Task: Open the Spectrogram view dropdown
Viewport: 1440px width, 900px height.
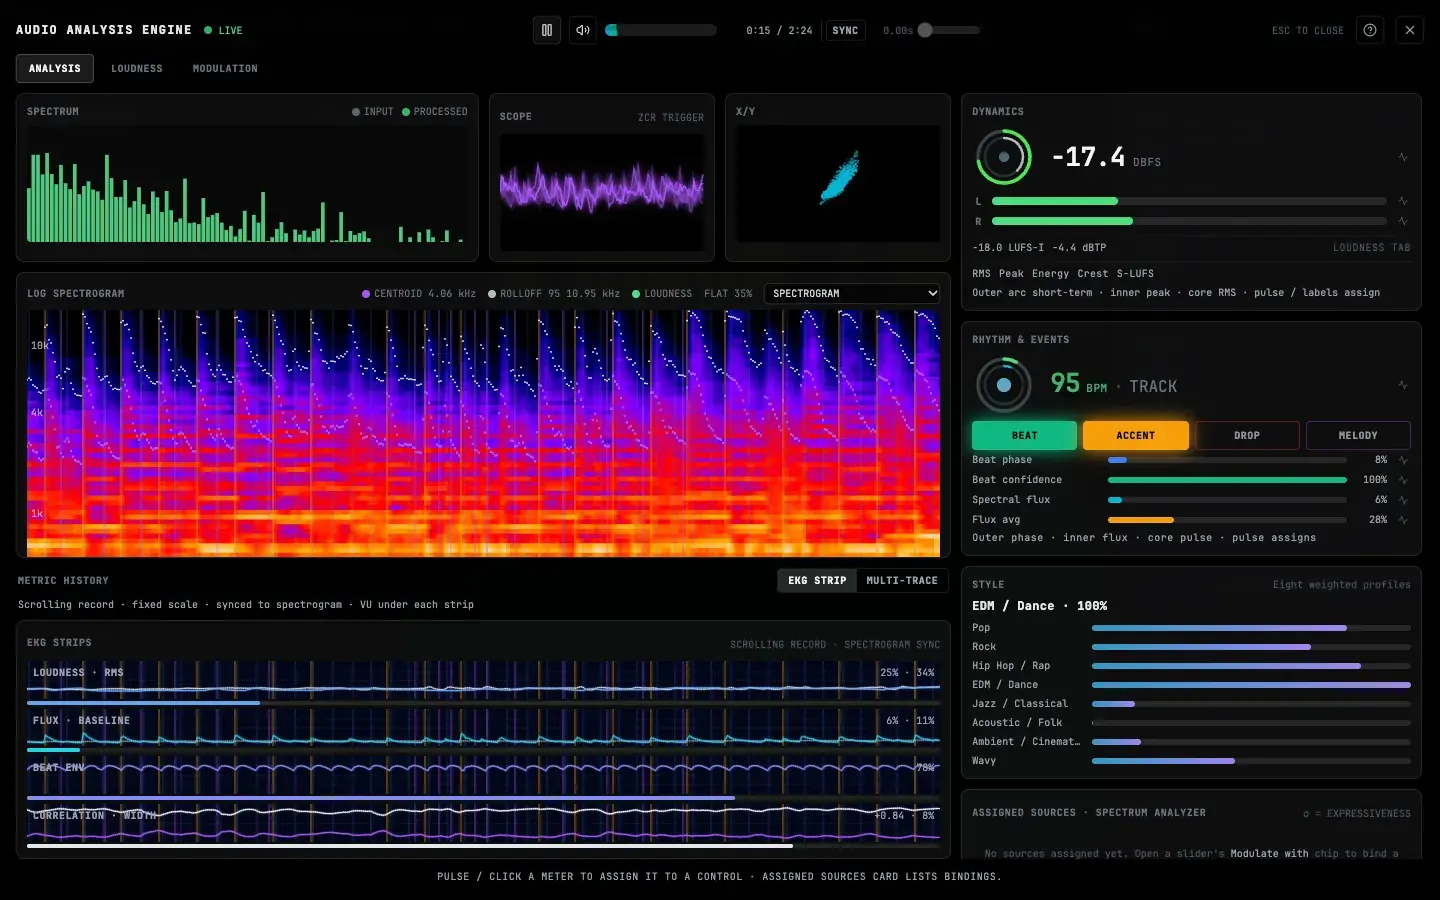Action: coord(852,294)
